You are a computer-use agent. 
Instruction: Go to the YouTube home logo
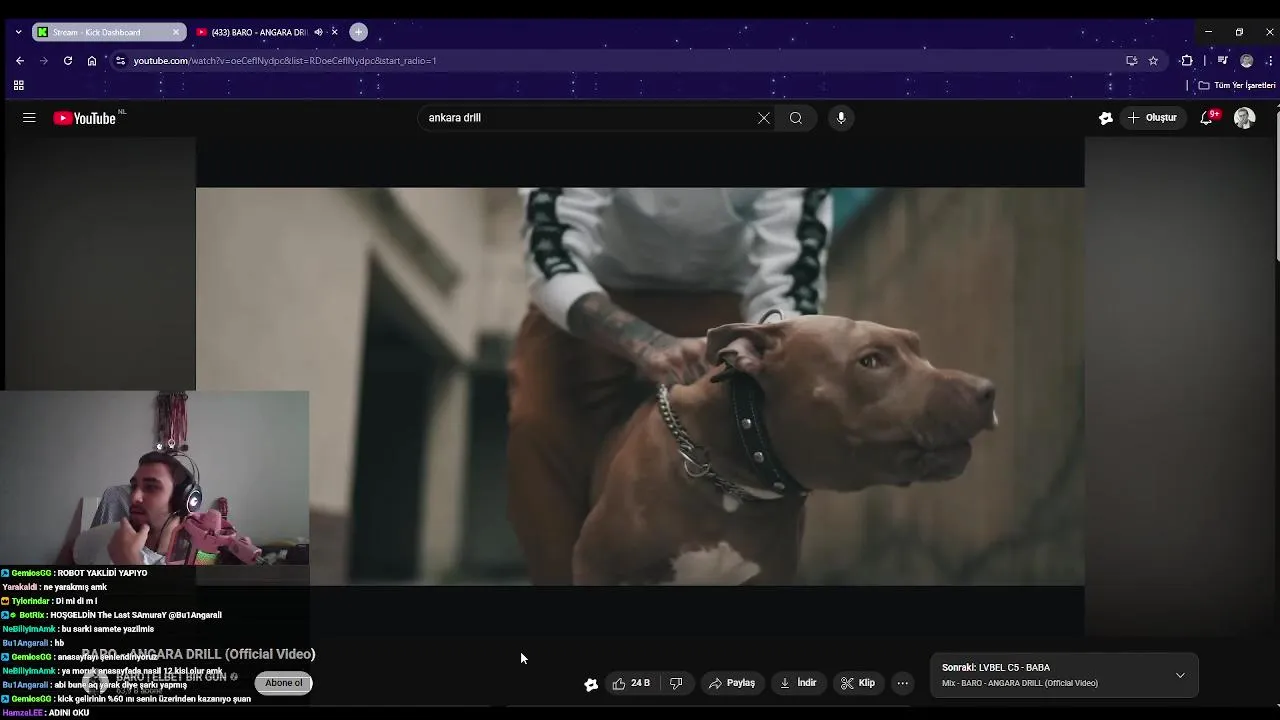(85, 118)
